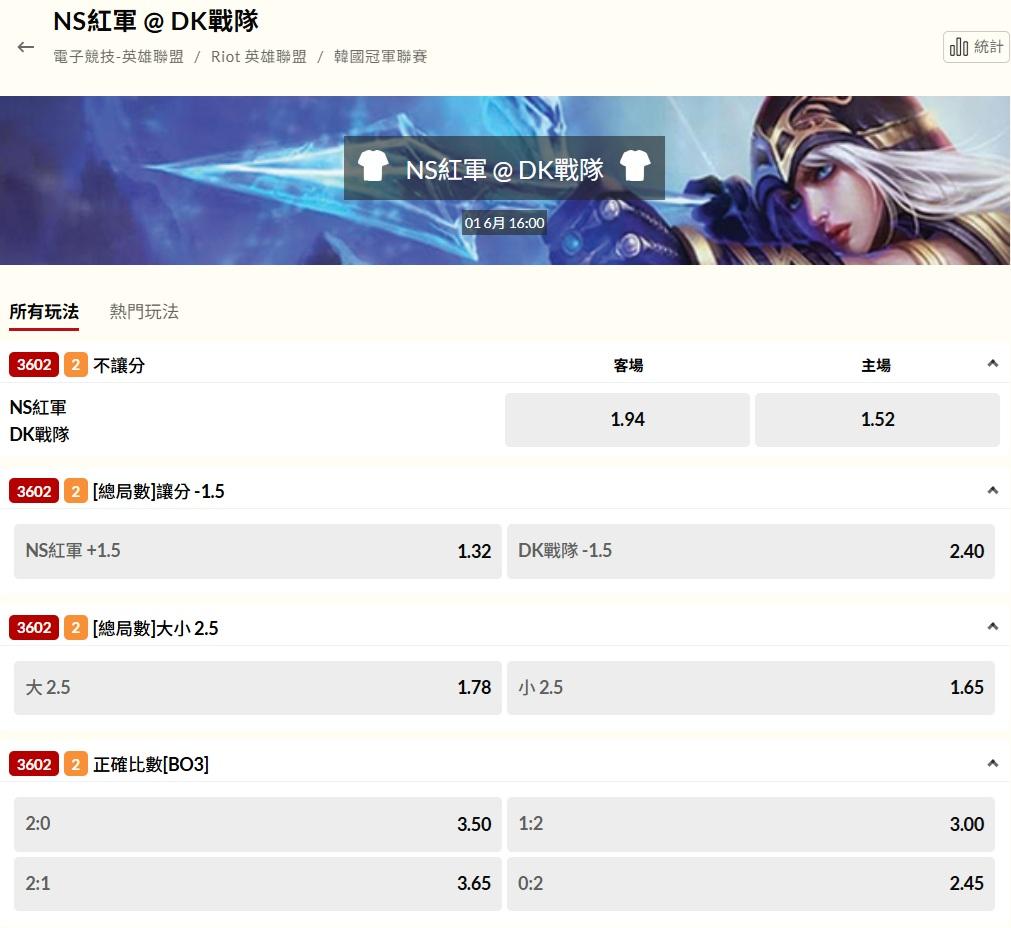
Task: Select the 所有玩法 tab
Action: tap(44, 312)
